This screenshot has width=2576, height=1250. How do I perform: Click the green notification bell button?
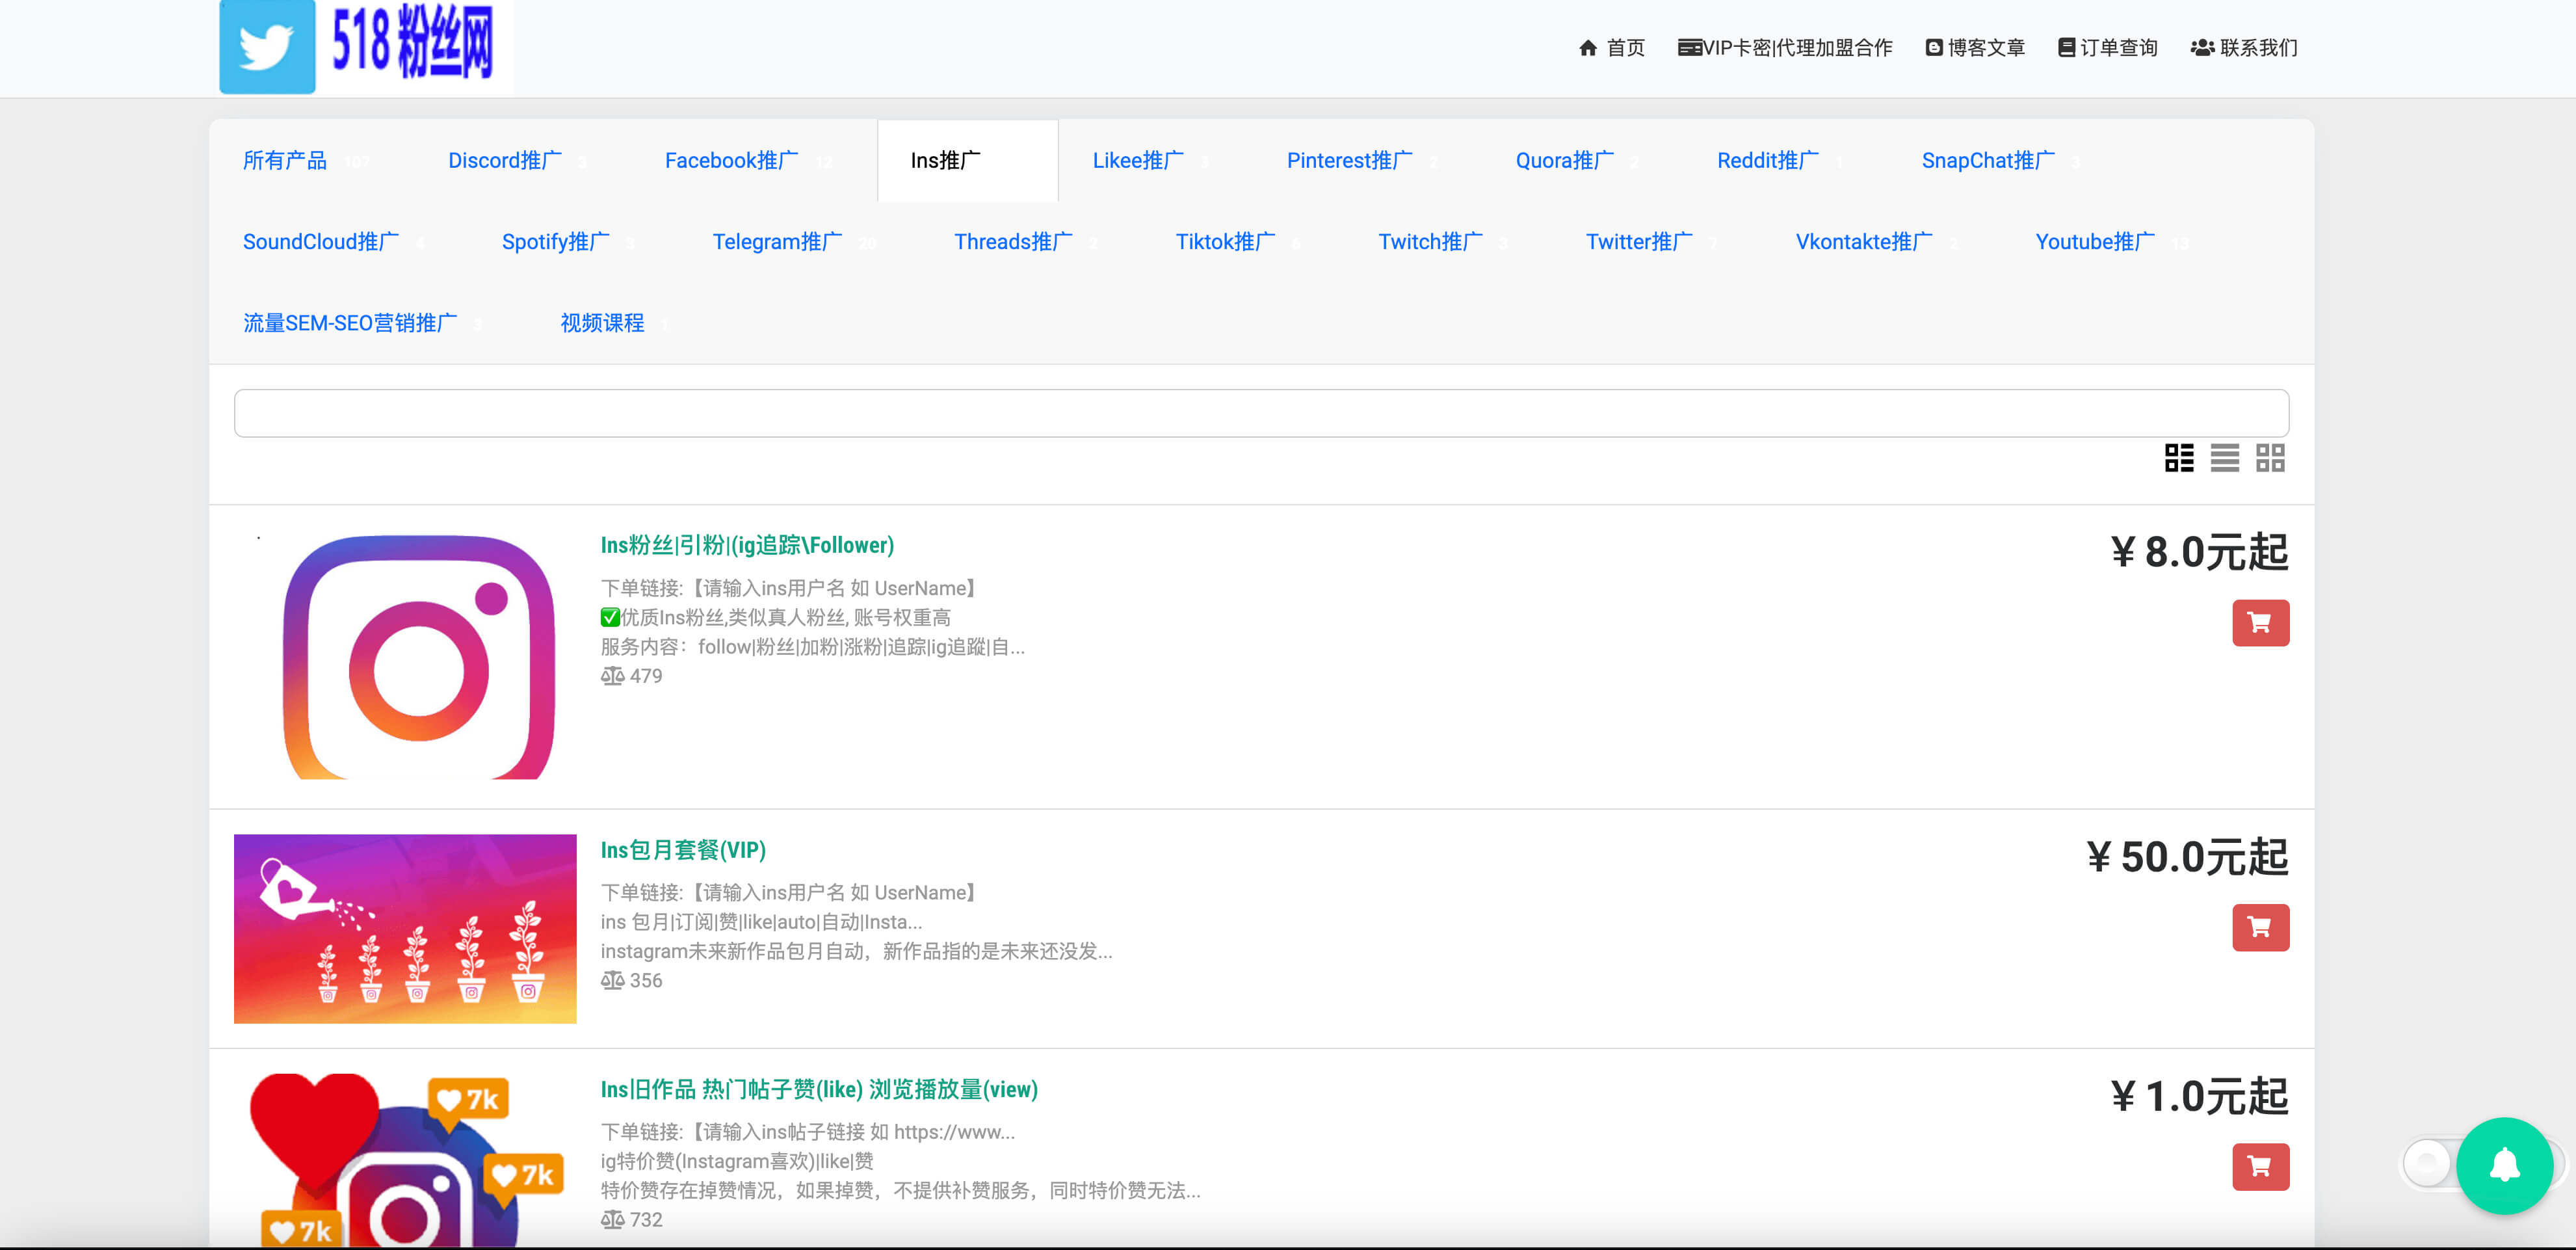[2504, 1165]
